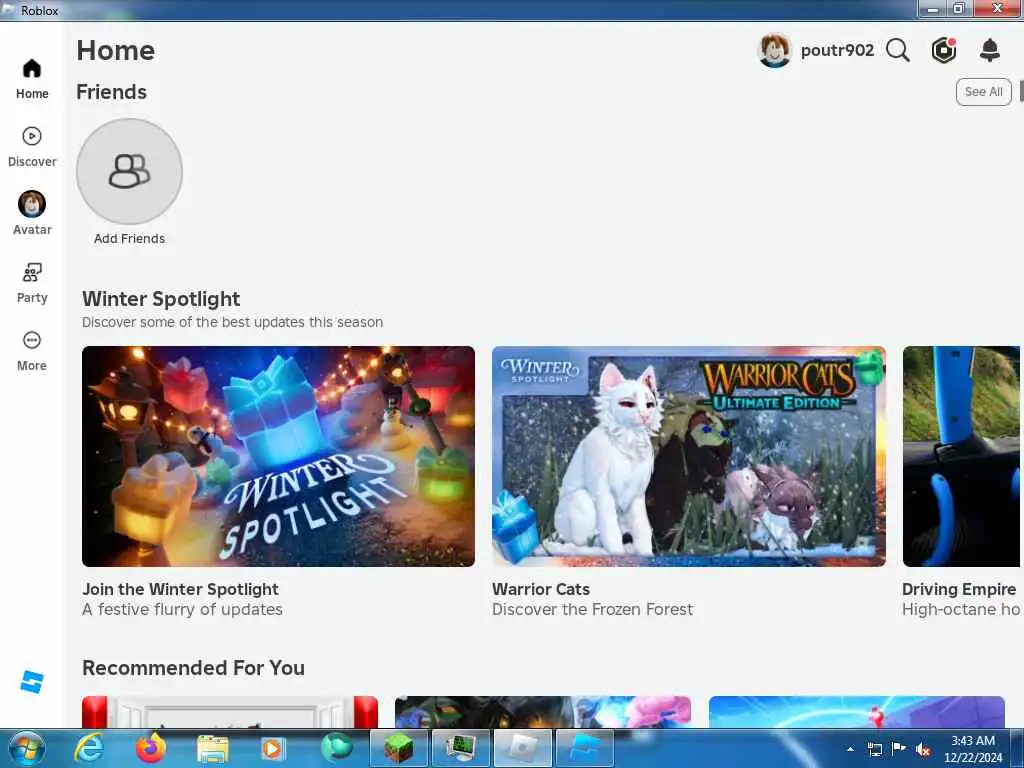Click the Add Friends label
The image size is (1024, 768).
click(129, 238)
